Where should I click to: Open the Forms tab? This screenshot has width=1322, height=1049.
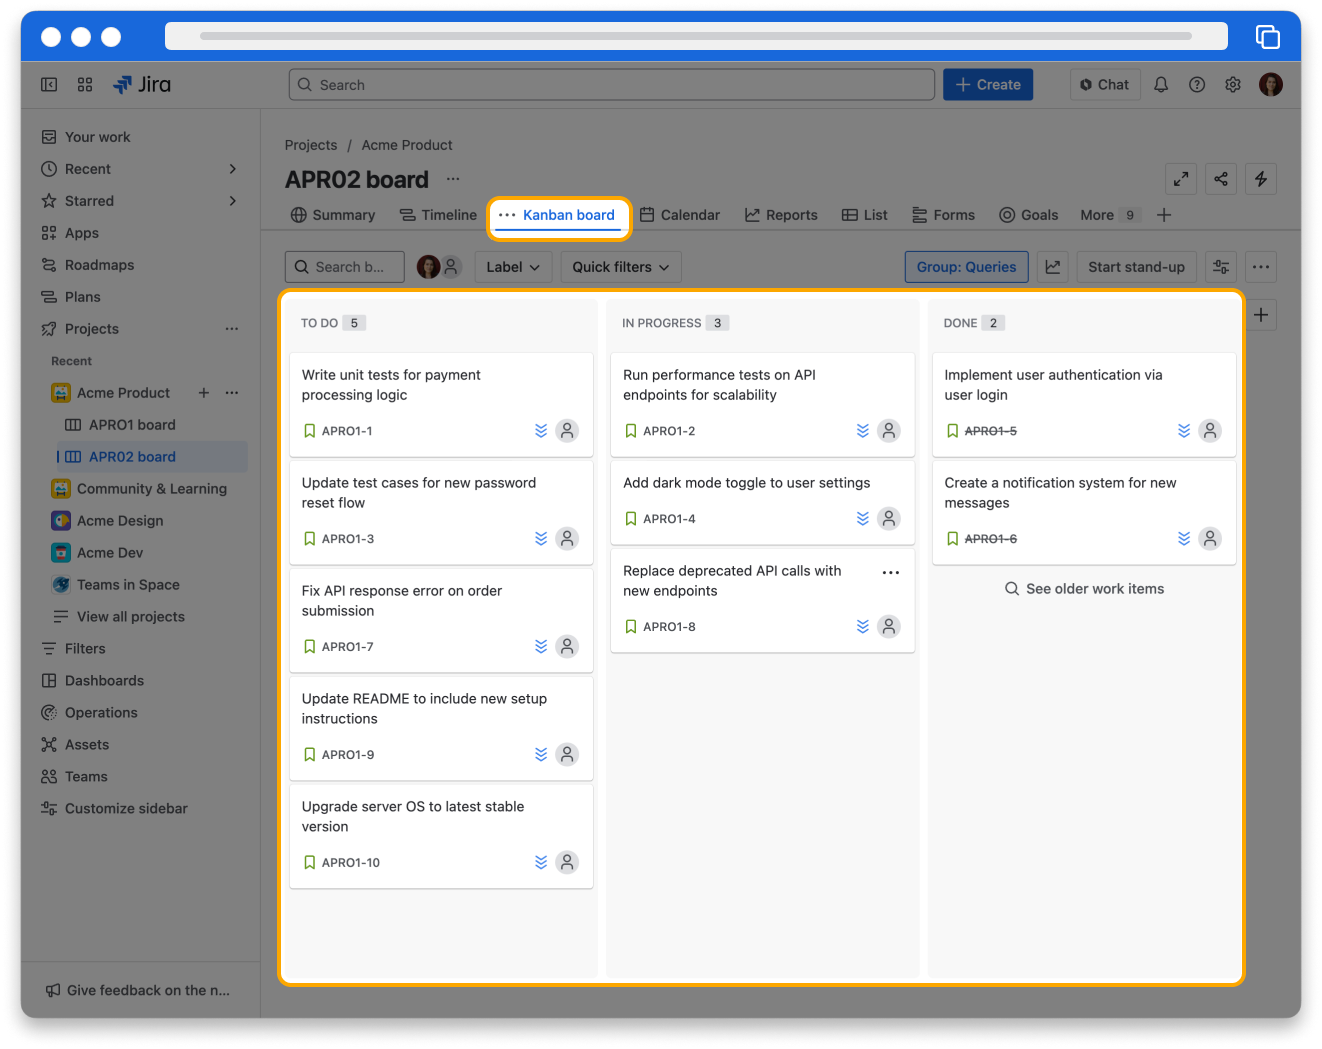(943, 215)
